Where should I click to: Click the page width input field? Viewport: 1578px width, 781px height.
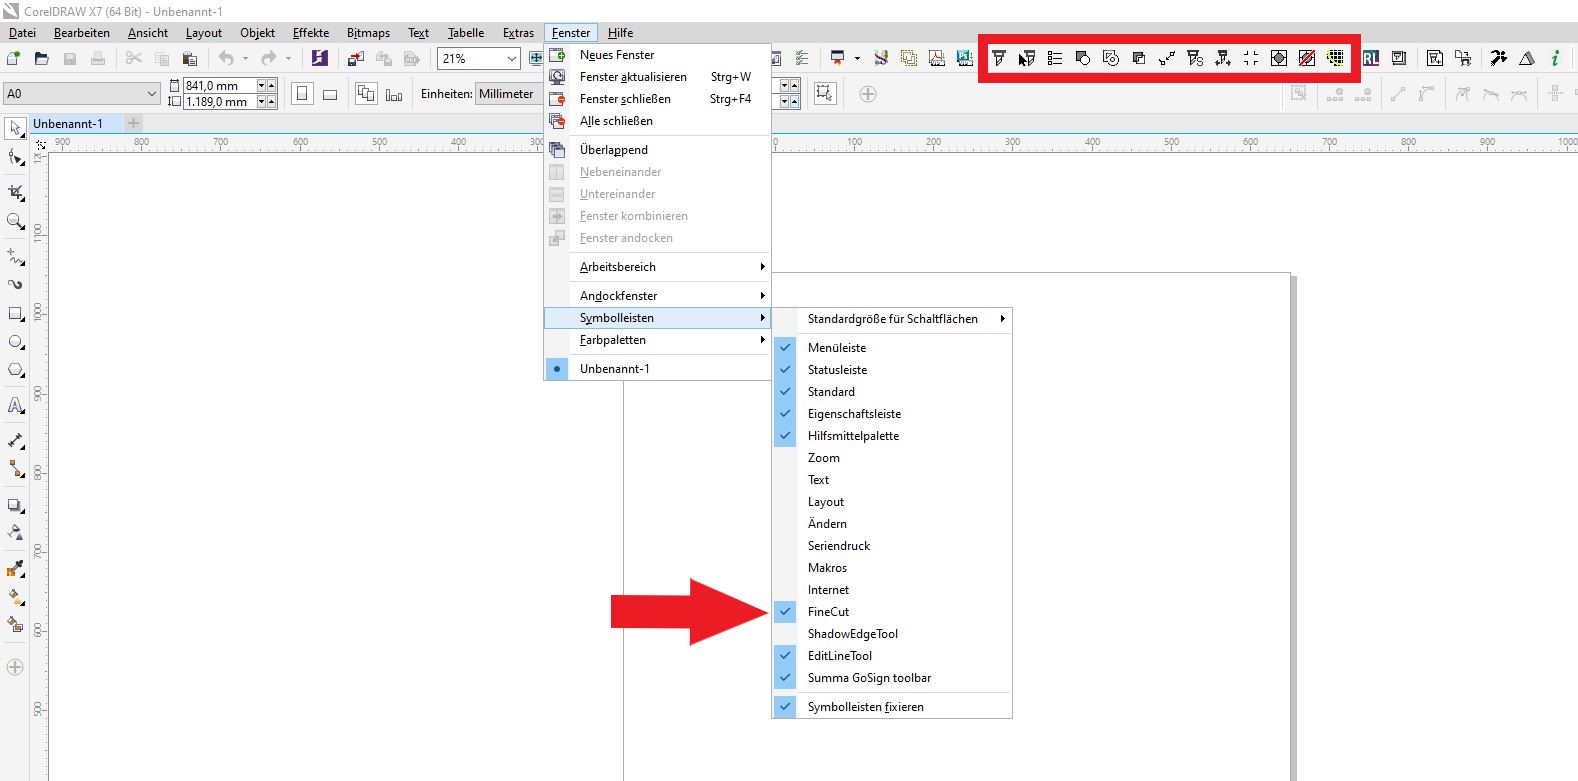[x=220, y=86]
